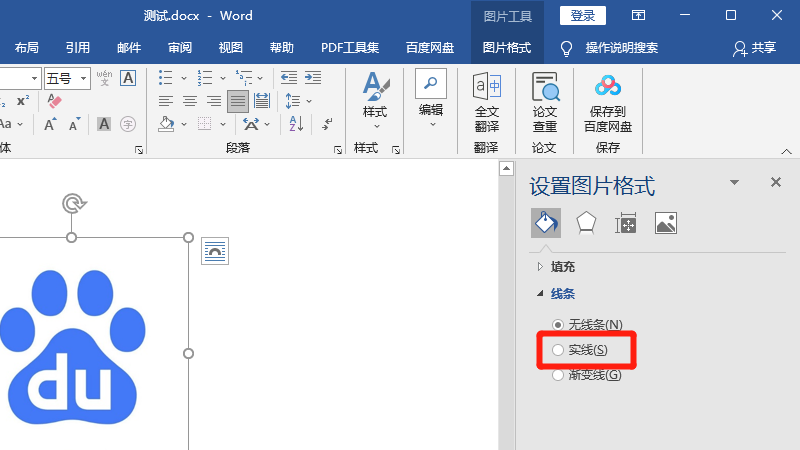Image resolution: width=800 pixels, height=450 pixels.
Task: Expand the 填充 section
Action: (540, 266)
